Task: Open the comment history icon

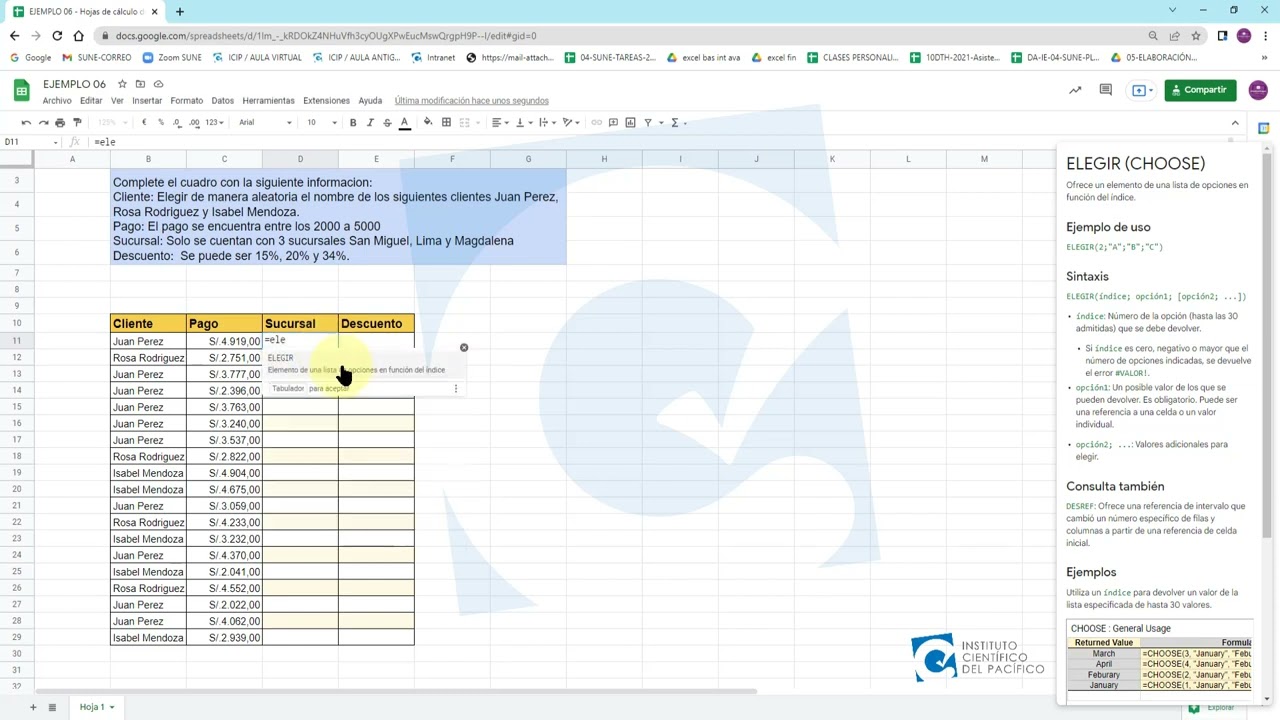Action: tap(1106, 90)
